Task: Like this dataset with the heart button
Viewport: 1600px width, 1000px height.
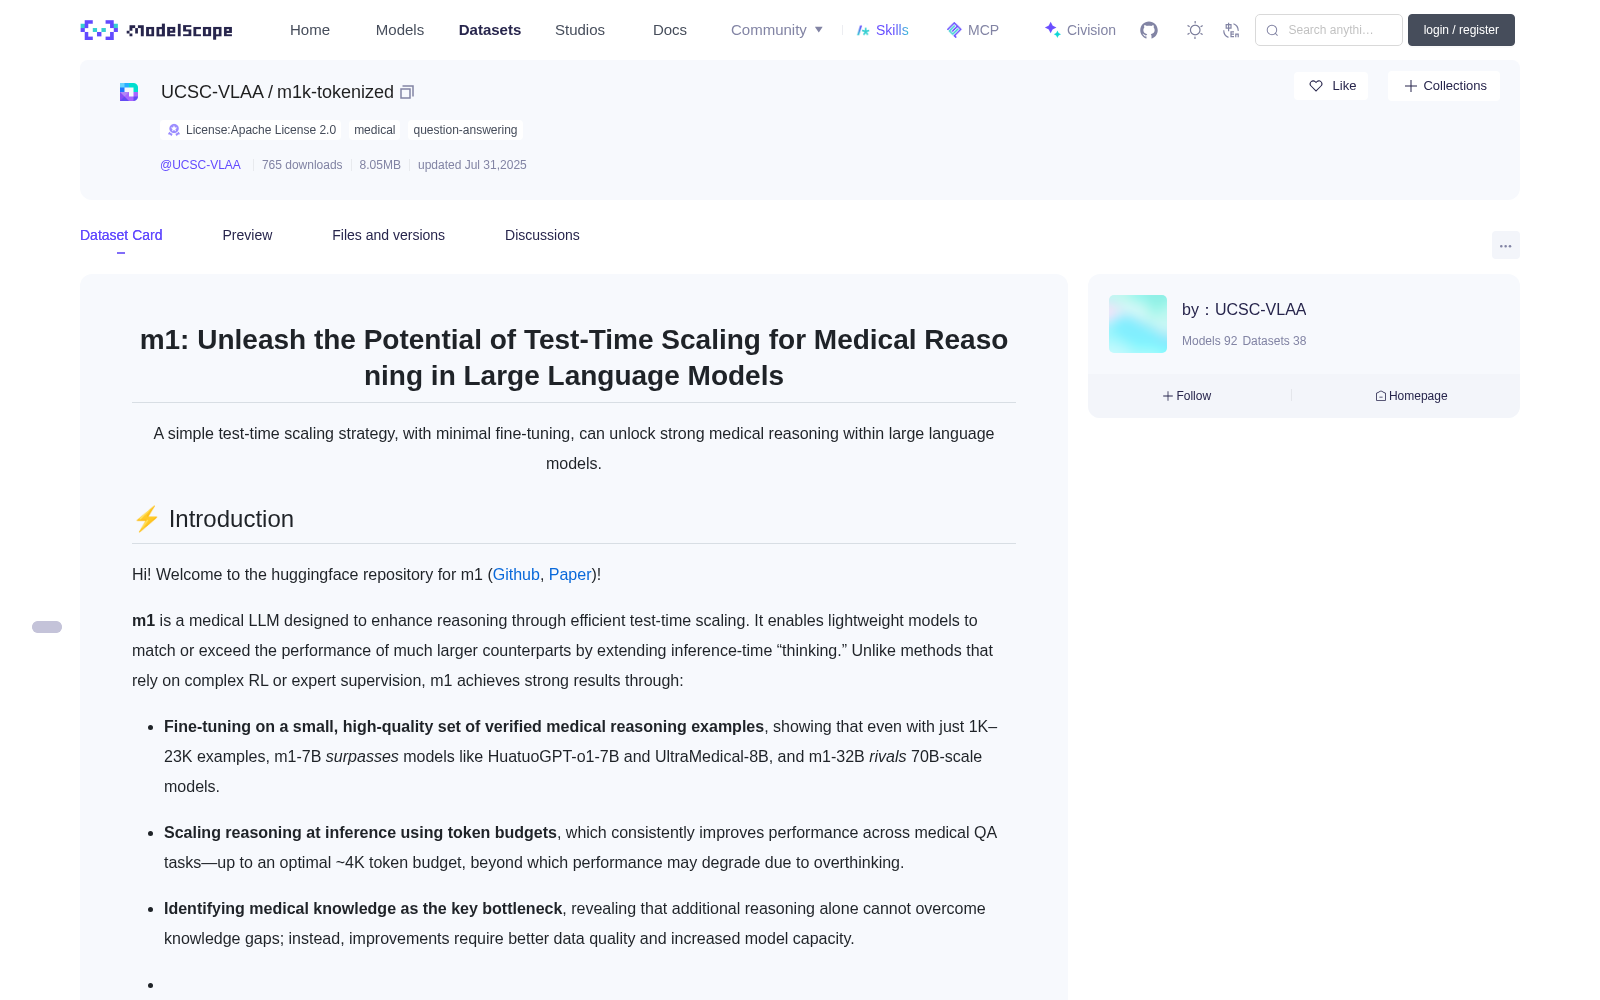Action: point(1331,86)
